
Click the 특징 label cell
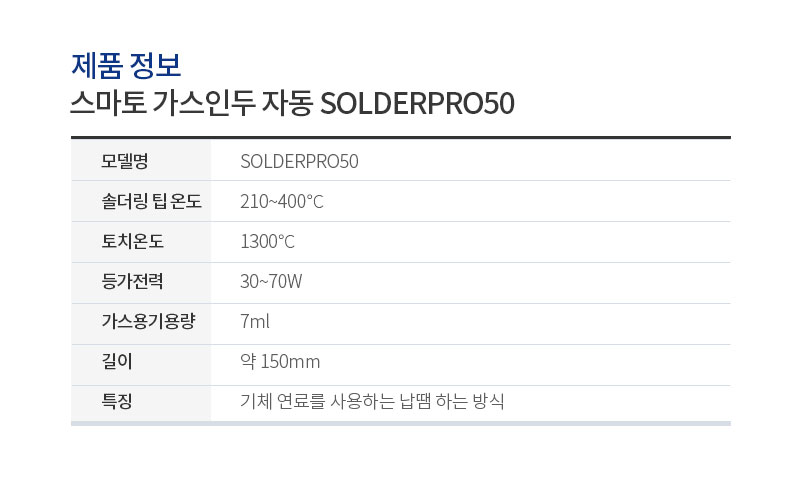[141, 403]
